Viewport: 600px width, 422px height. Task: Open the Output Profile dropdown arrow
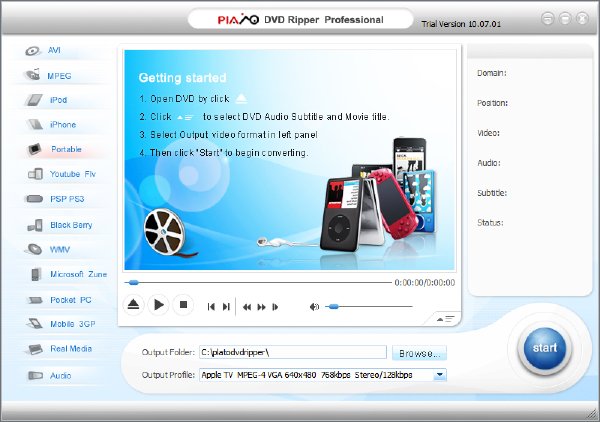click(x=440, y=375)
